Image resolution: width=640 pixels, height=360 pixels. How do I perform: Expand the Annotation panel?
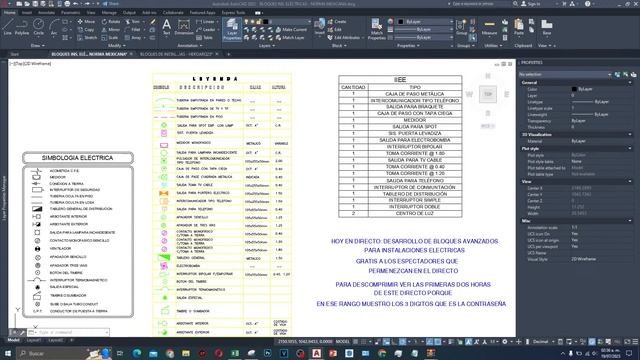coord(190,46)
